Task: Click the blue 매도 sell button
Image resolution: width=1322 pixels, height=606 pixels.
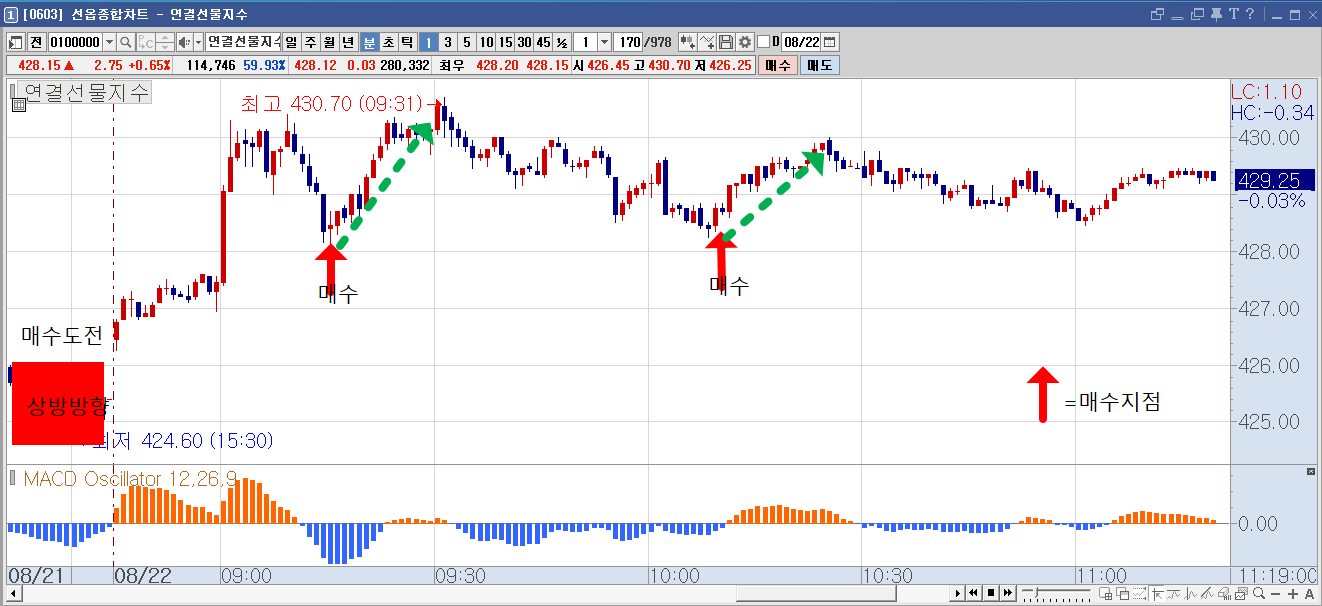Action: coord(820,65)
